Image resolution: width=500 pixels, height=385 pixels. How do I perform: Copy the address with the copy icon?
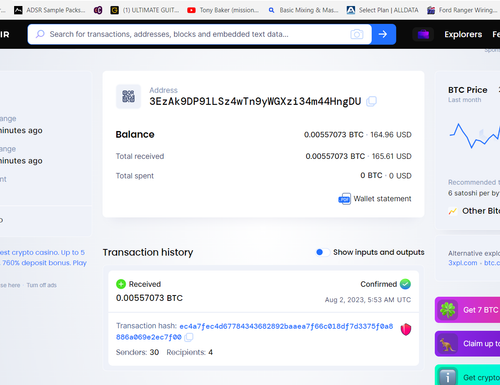[x=371, y=101]
